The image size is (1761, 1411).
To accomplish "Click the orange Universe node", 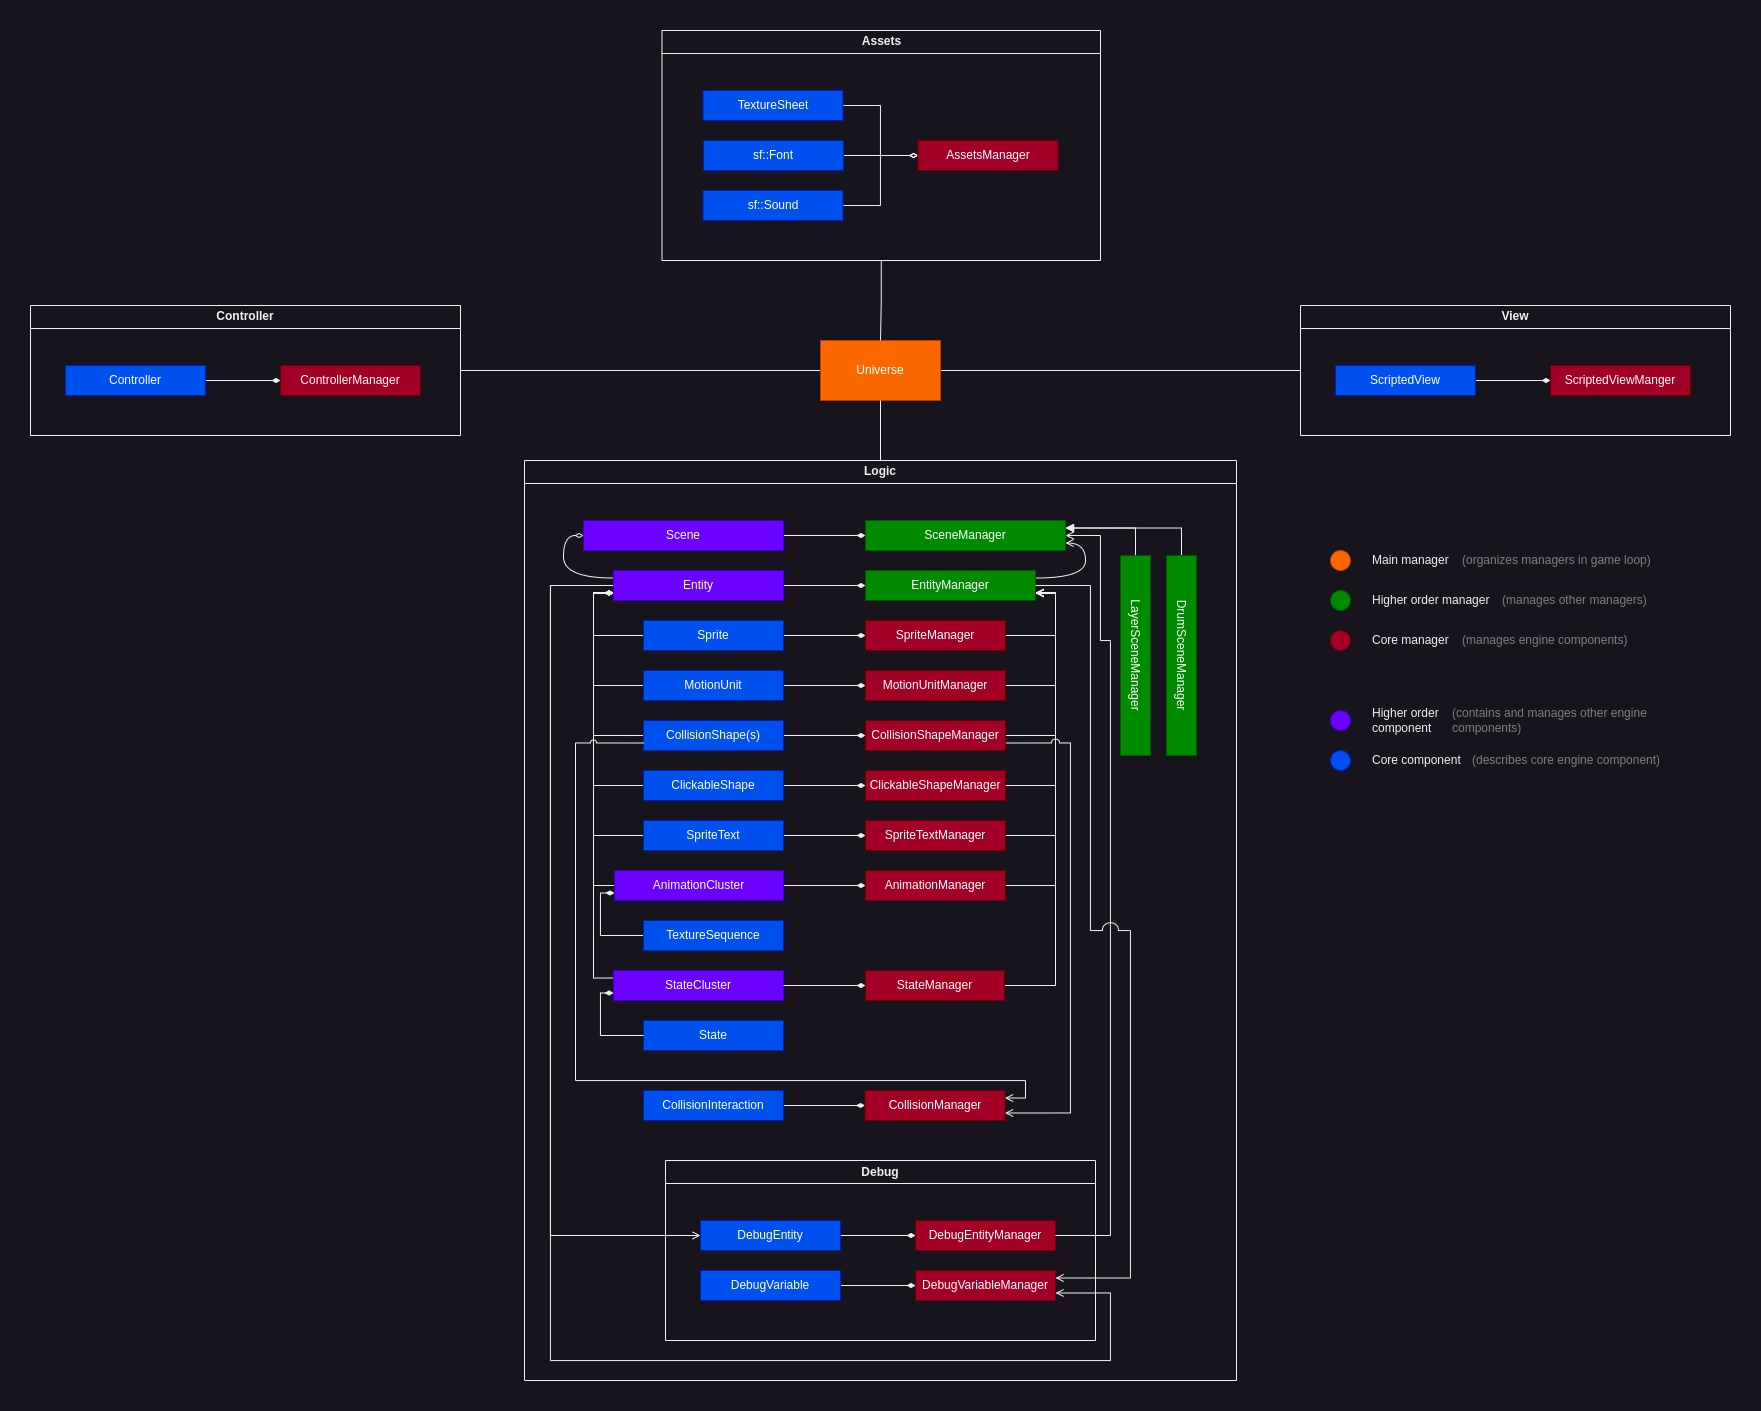I will tap(880, 370).
